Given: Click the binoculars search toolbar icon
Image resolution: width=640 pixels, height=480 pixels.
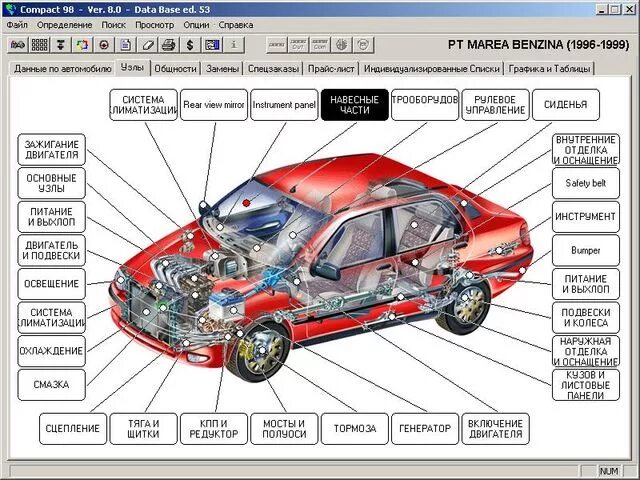Looking at the screenshot, I should point(18,44).
